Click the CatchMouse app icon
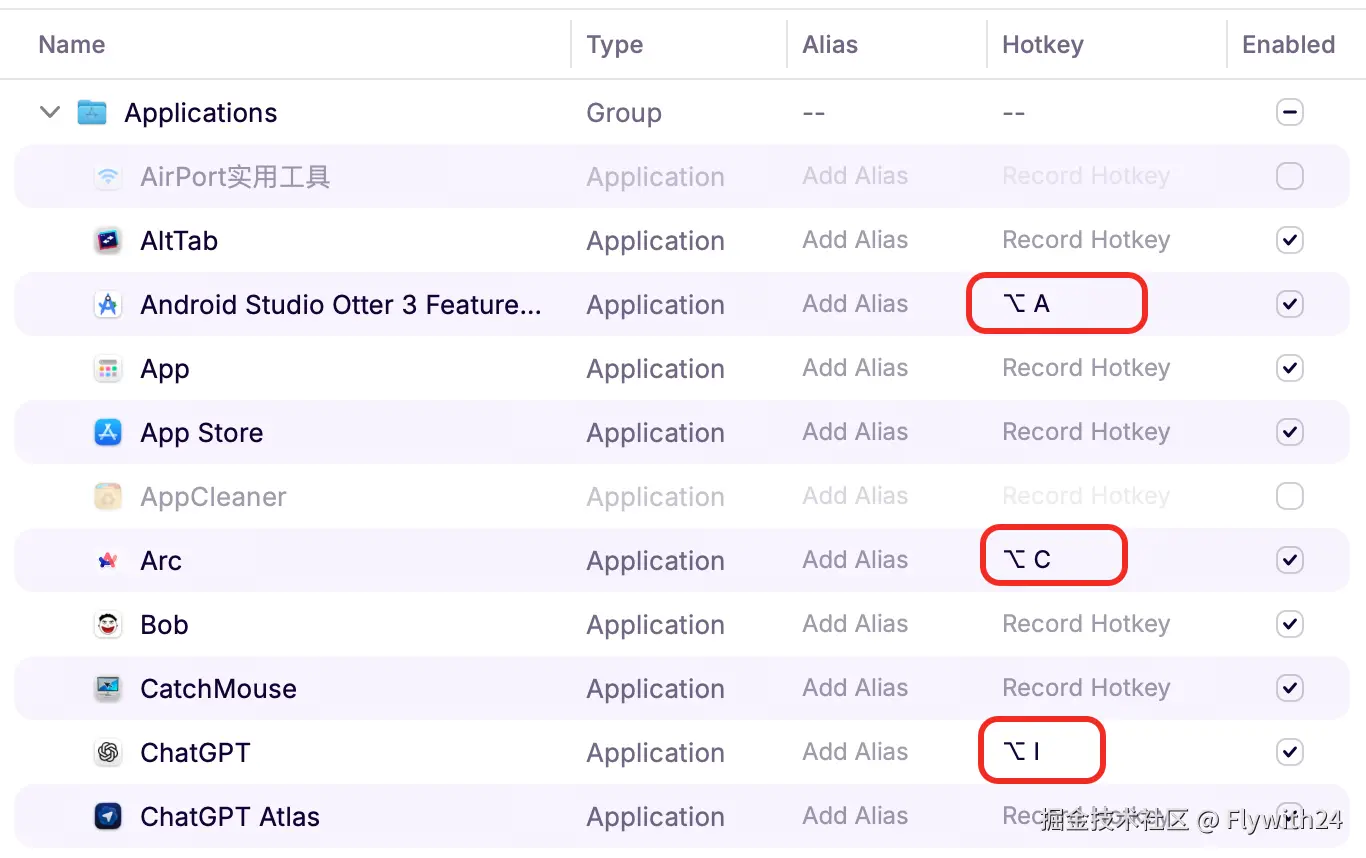1366x858 pixels. click(108, 689)
